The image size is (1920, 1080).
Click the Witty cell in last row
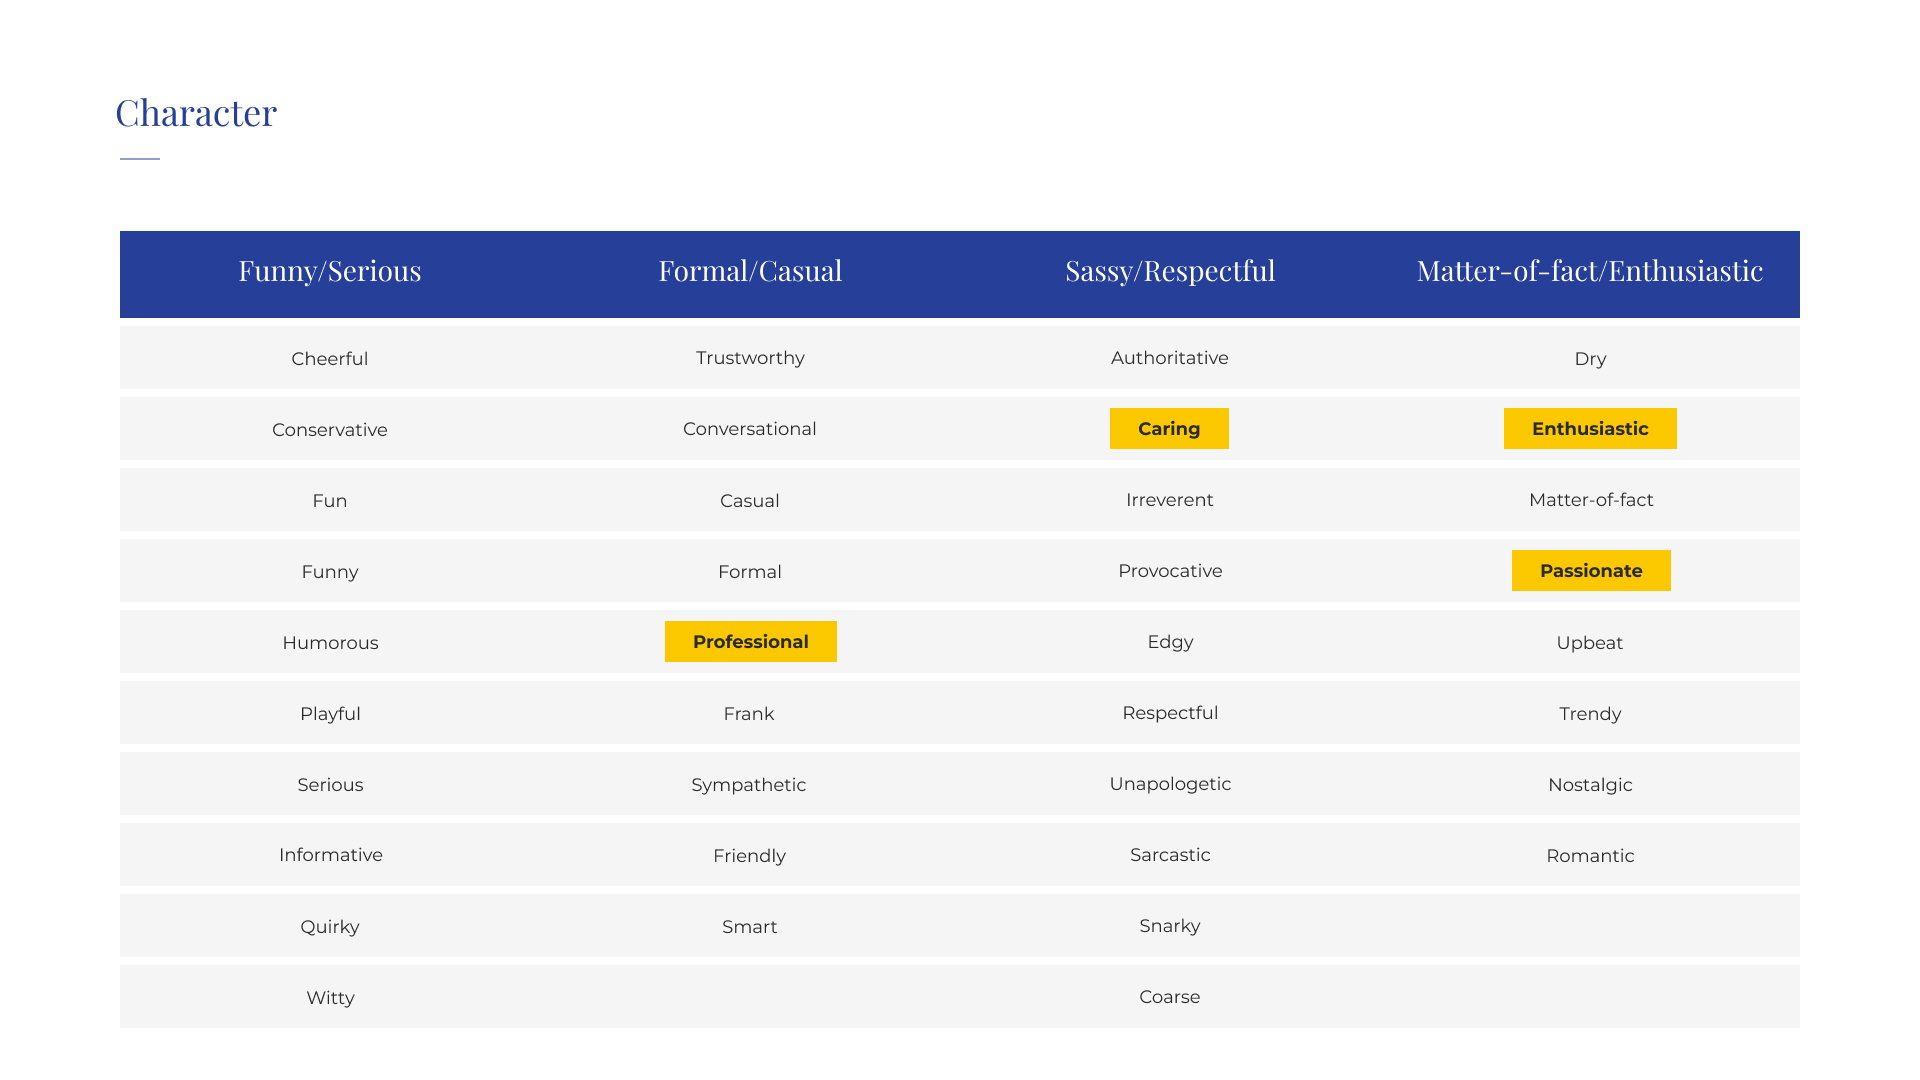point(330,997)
